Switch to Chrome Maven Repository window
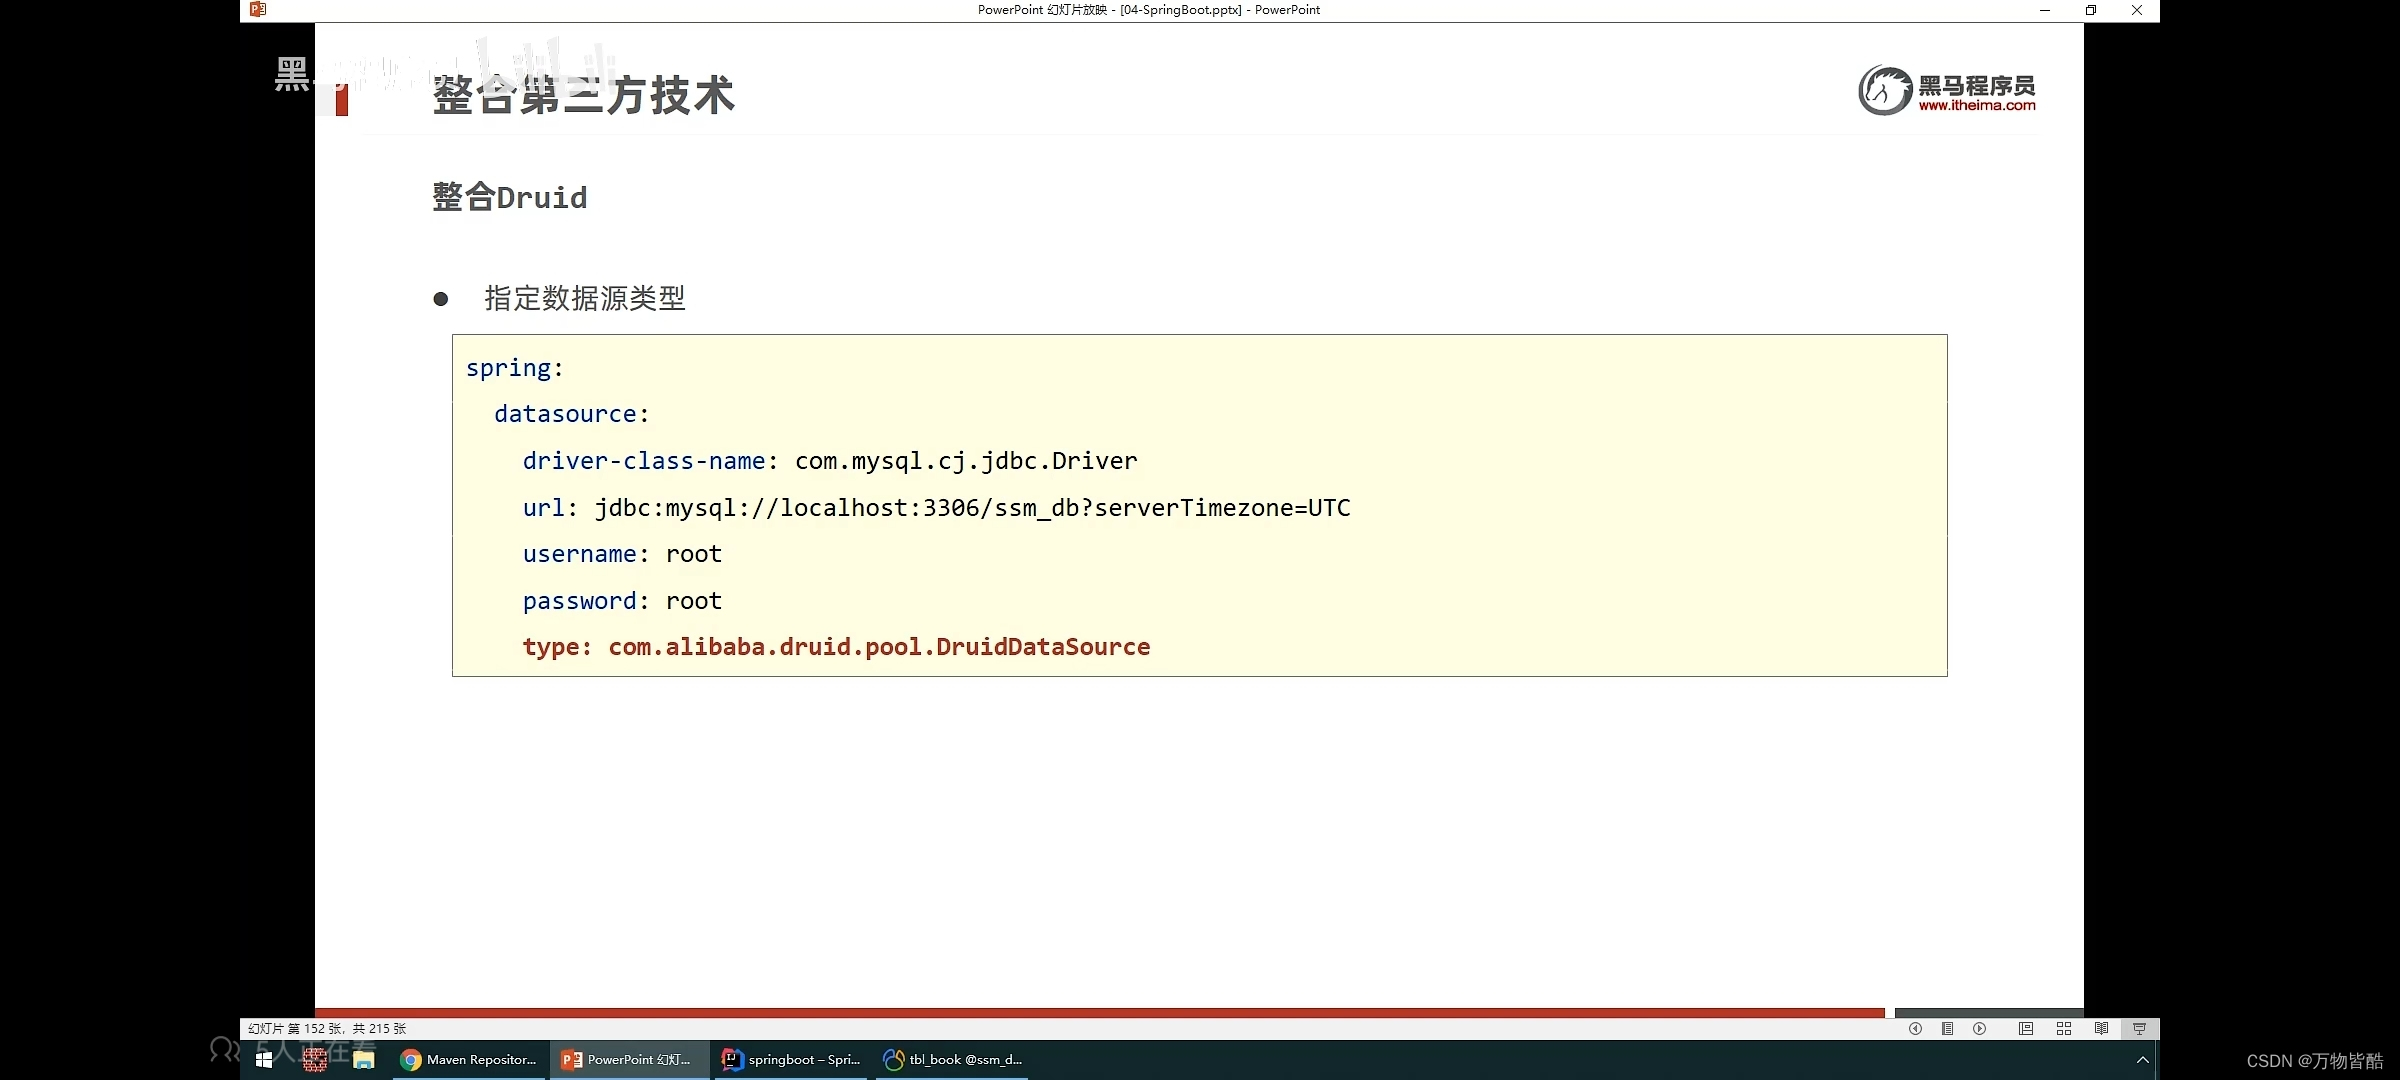 [x=469, y=1060]
